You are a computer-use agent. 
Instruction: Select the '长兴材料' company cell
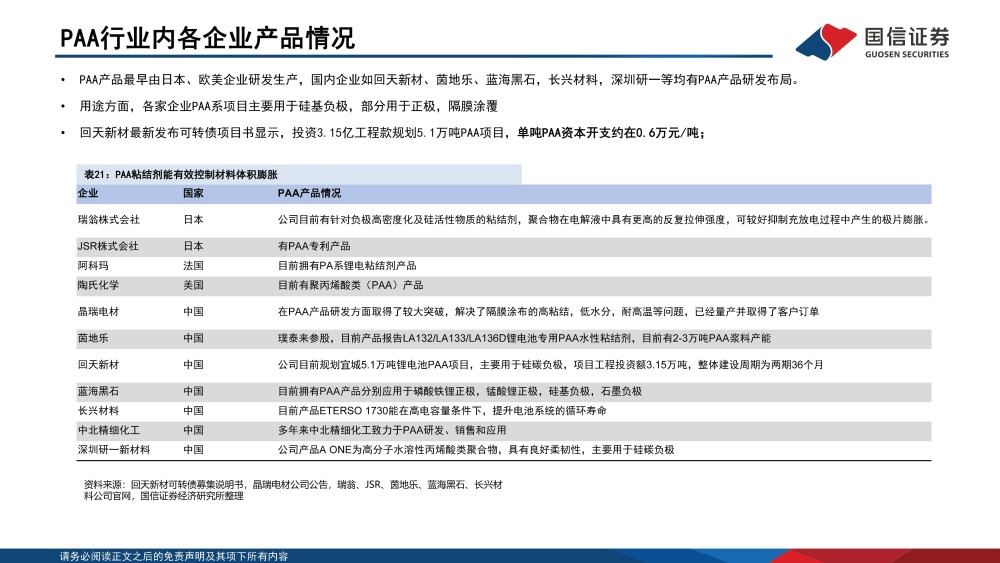pyautogui.click(x=98, y=411)
